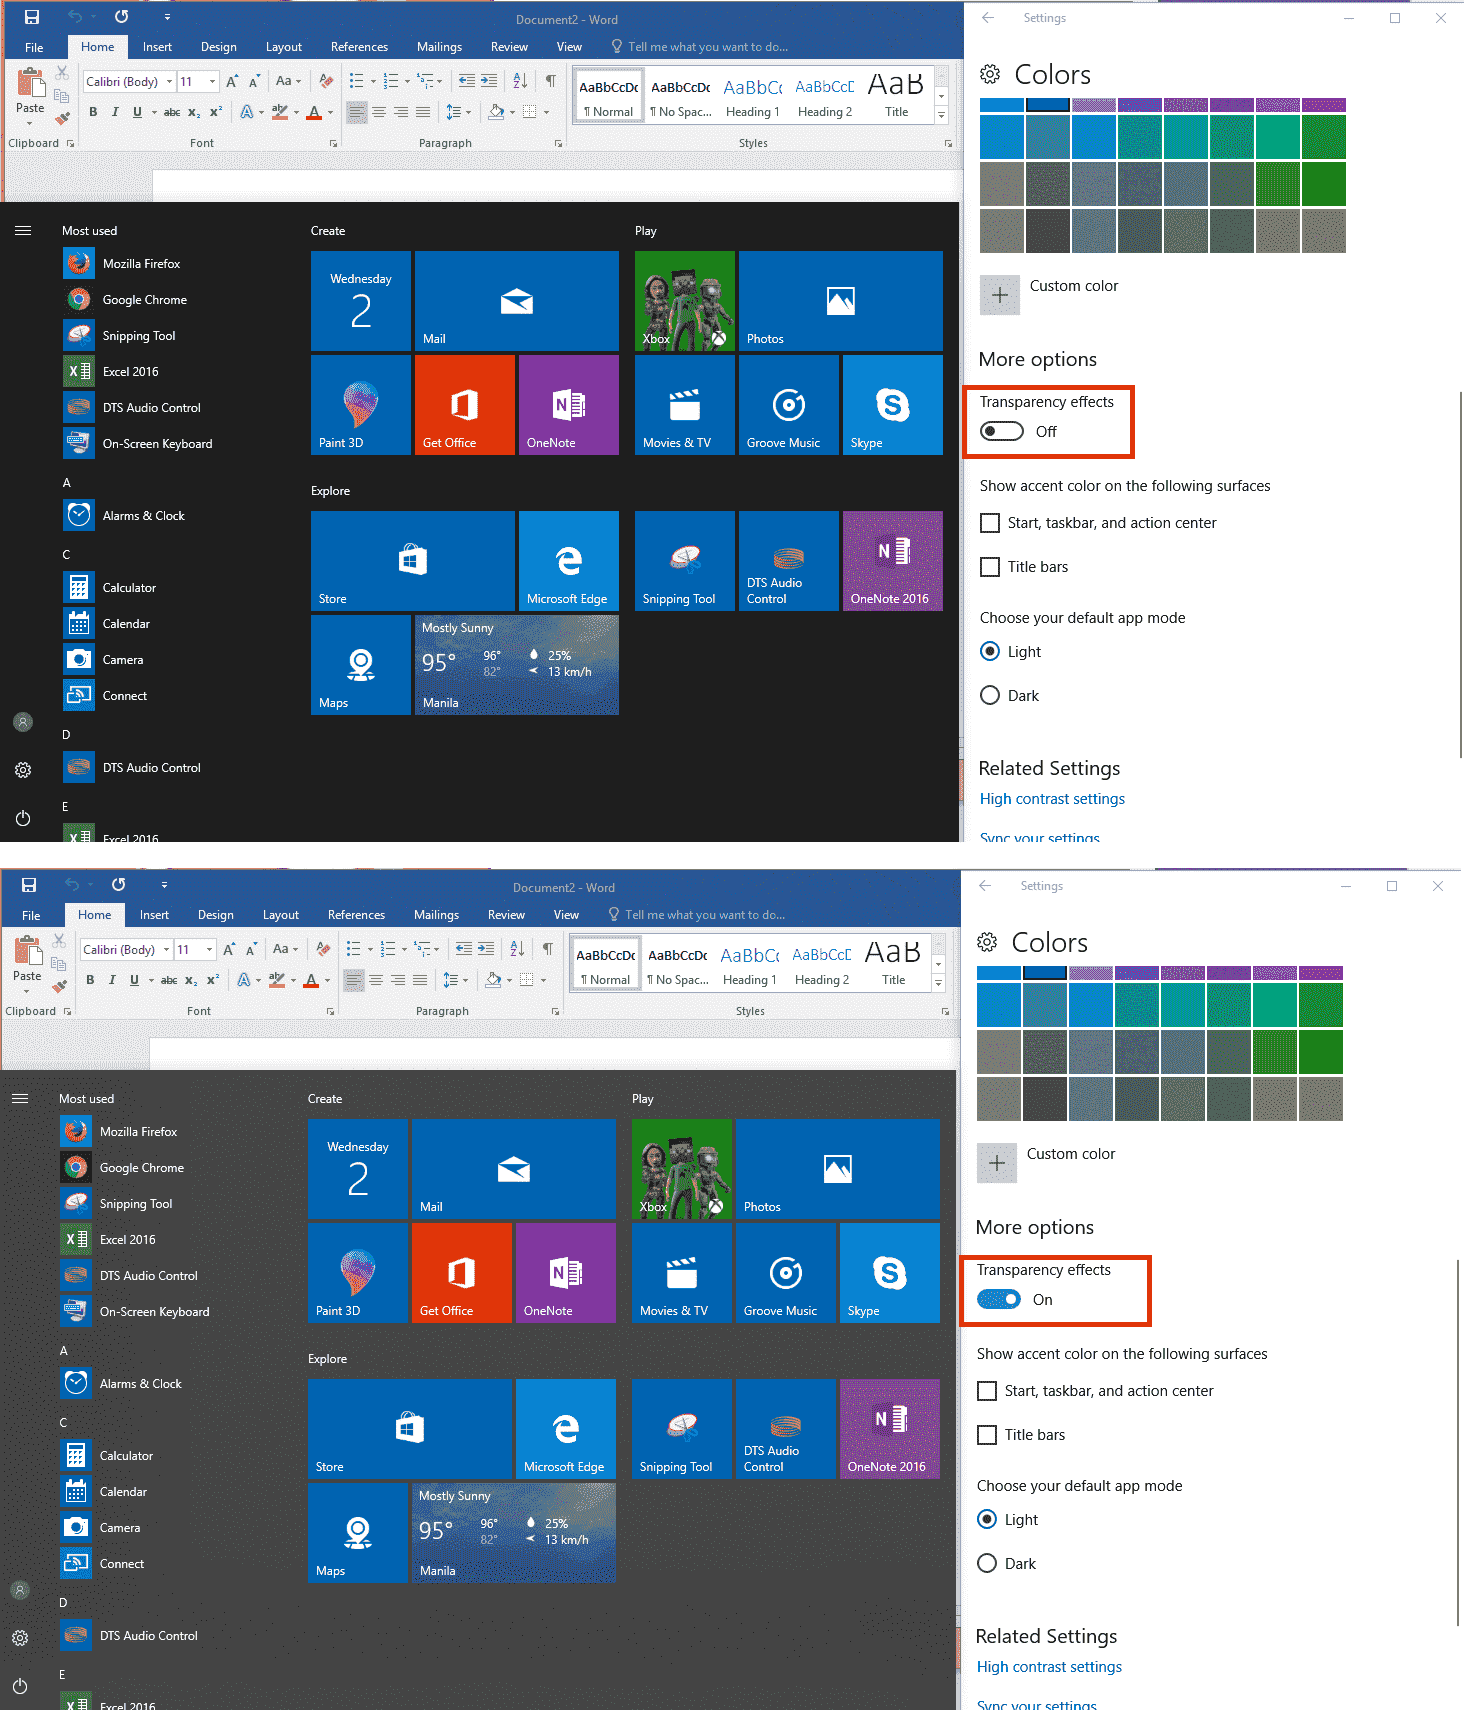Pick solid dark green swatch, lower Colors grid

pyautogui.click(x=1320, y=1051)
